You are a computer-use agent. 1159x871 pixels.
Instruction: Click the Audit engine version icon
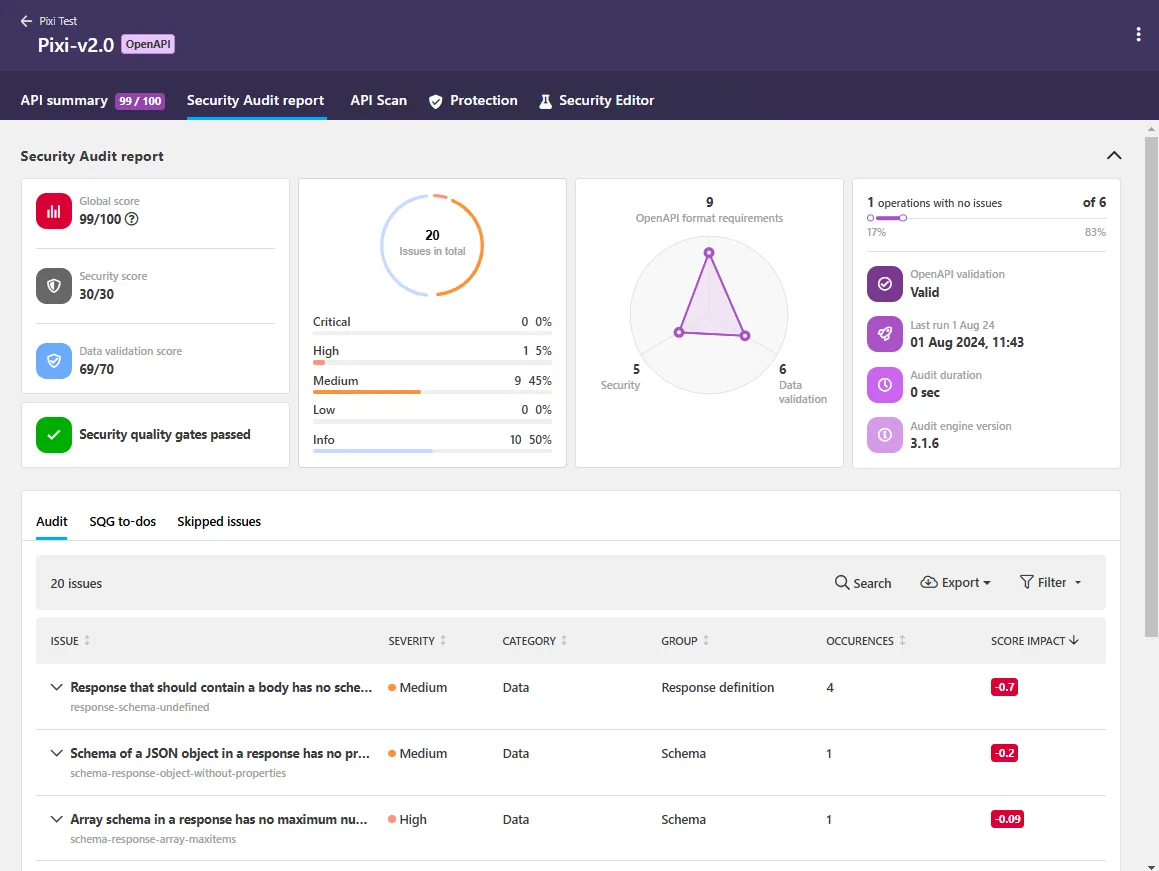(x=884, y=436)
